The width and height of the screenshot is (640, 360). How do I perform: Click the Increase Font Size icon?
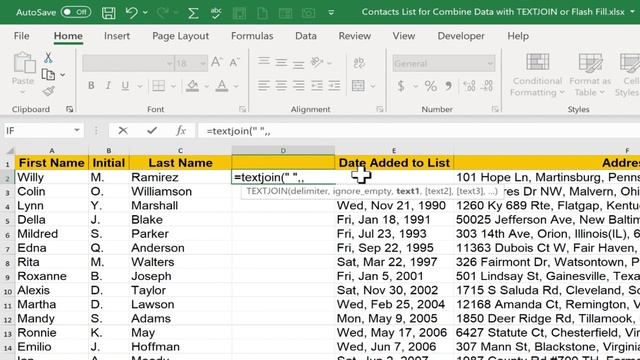(x=217, y=62)
